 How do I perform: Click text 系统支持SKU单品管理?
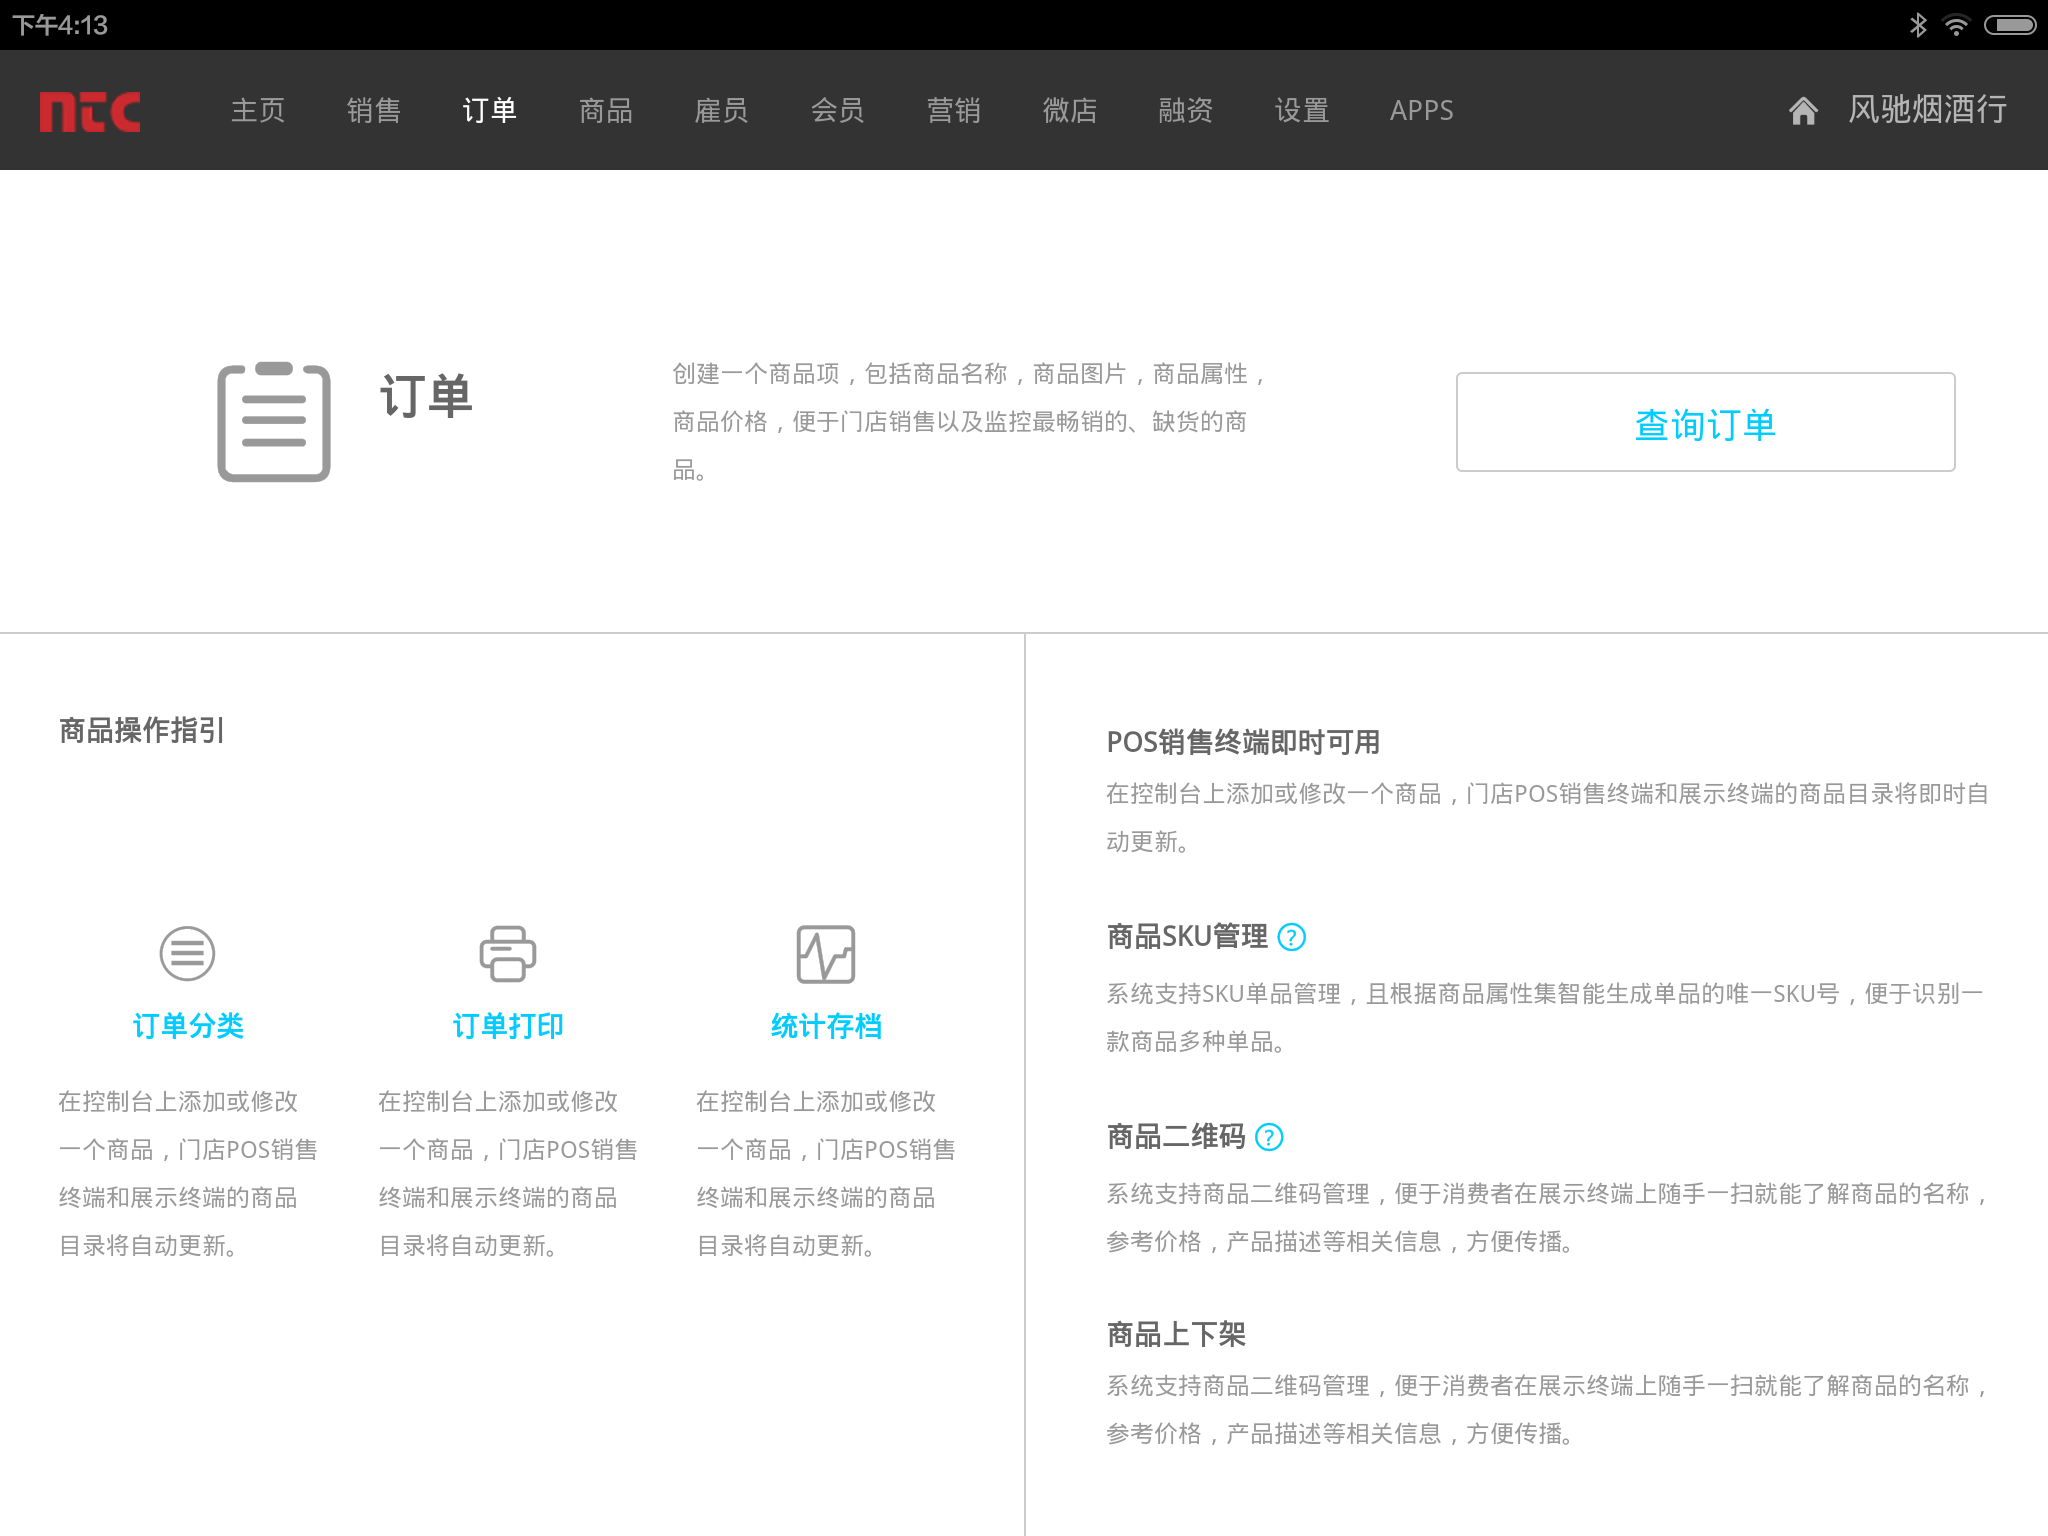point(1544,1018)
